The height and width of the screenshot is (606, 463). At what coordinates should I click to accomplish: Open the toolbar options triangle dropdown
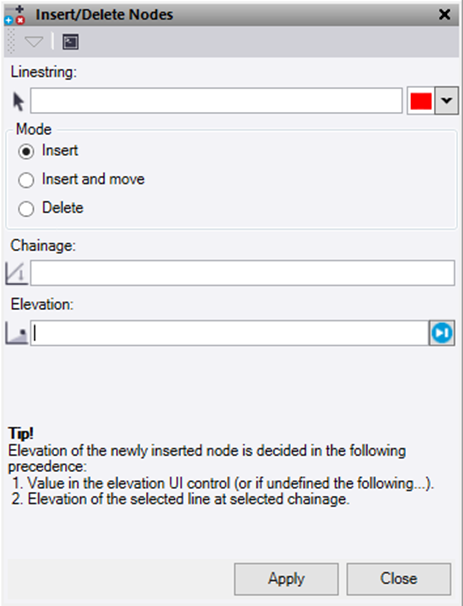click(34, 41)
